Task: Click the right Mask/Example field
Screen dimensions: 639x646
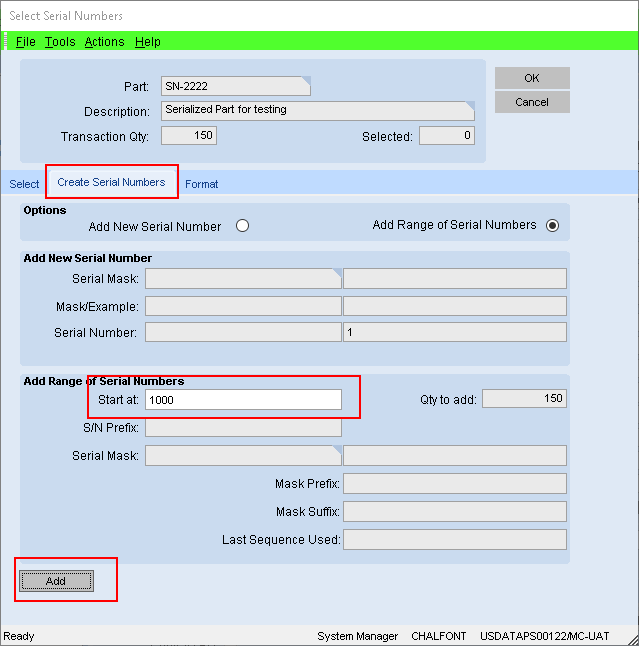Action: [455, 306]
